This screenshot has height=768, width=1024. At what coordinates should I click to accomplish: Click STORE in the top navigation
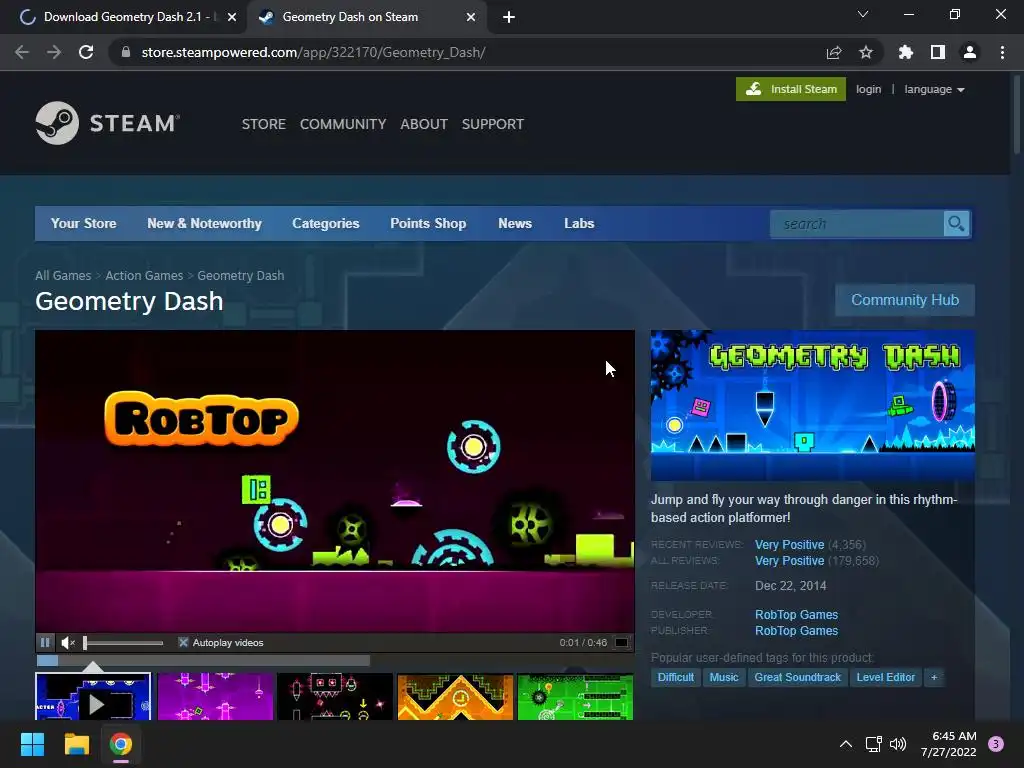tap(264, 124)
